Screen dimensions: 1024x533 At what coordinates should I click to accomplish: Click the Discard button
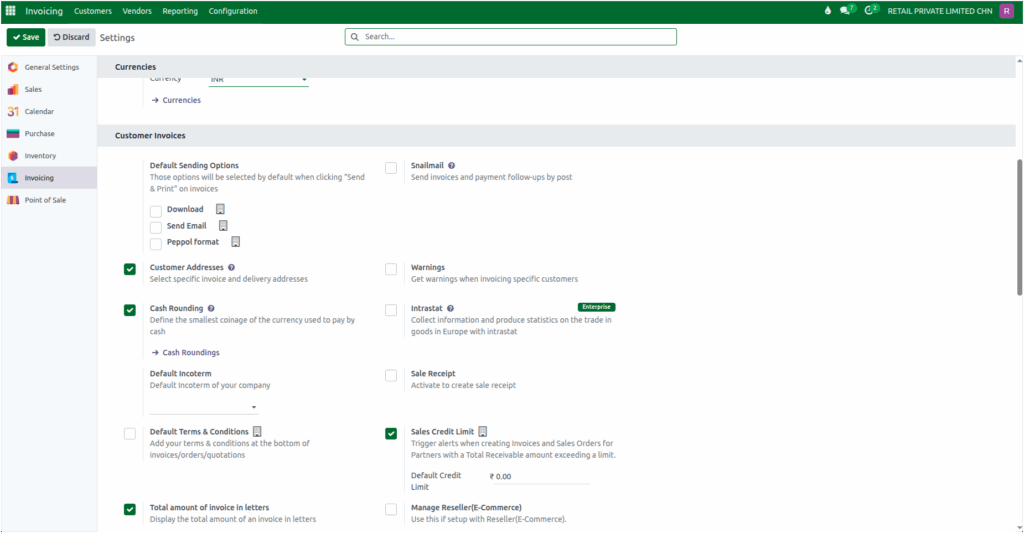click(x=72, y=37)
